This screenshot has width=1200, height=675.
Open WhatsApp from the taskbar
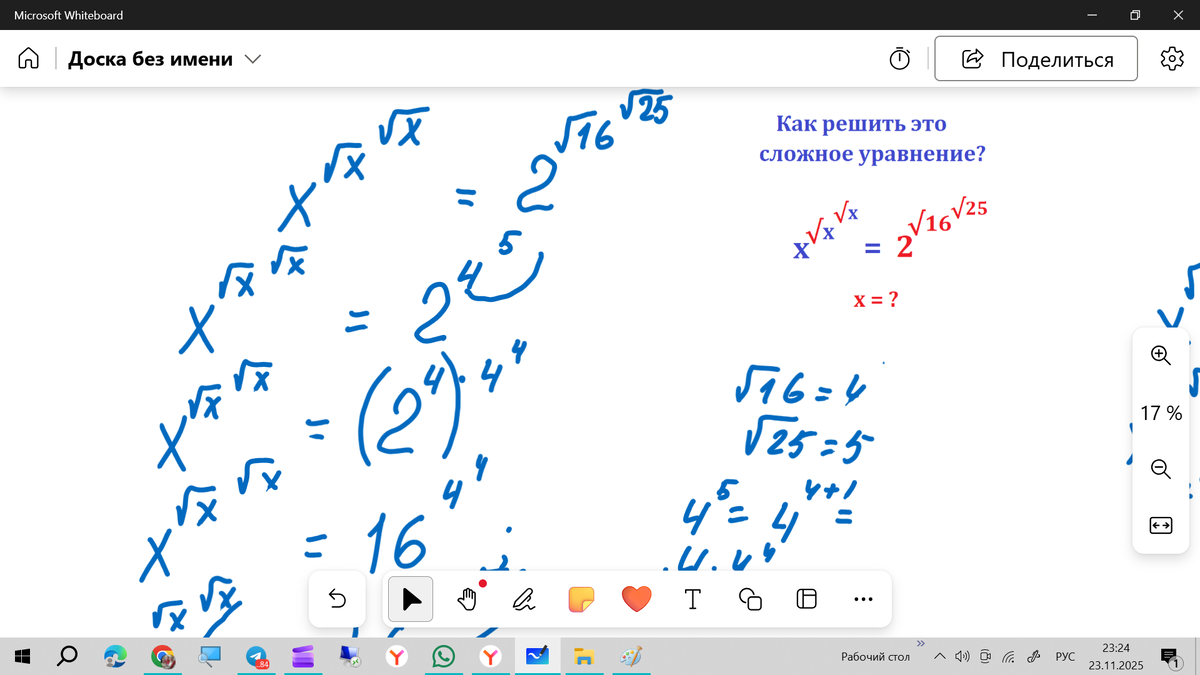click(444, 656)
